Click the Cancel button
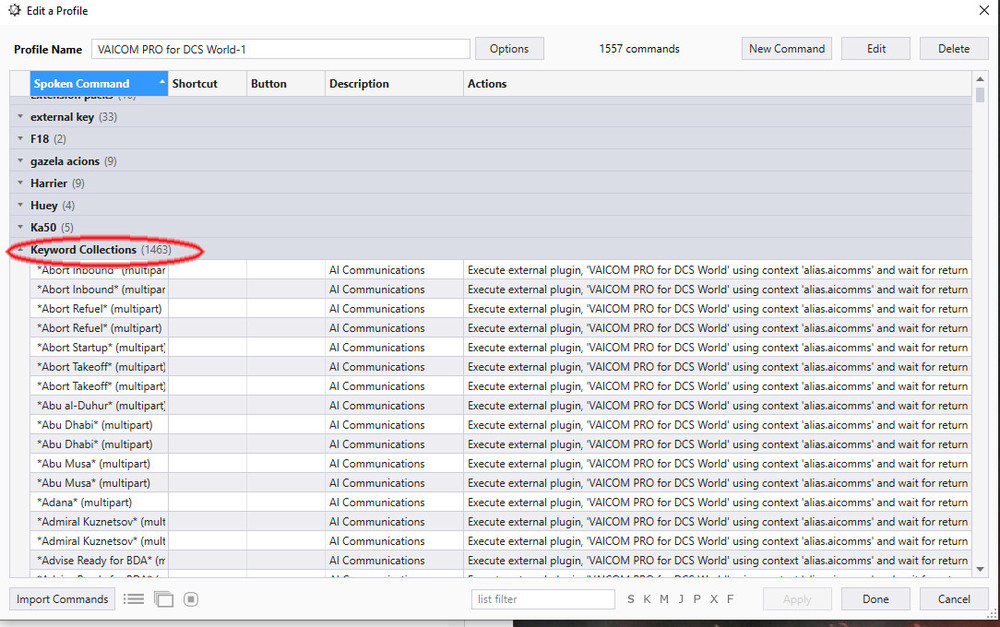1000x627 pixels. [953, 599]
